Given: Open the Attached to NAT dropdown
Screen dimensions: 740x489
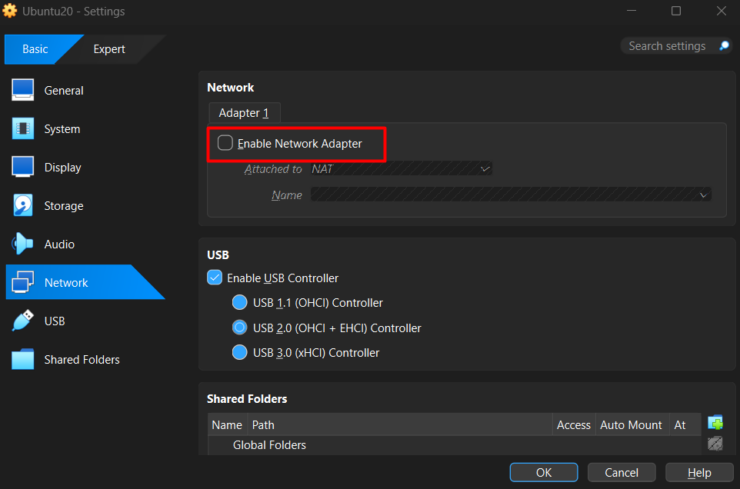Looking at the screenshot, I should pos(401,169).
